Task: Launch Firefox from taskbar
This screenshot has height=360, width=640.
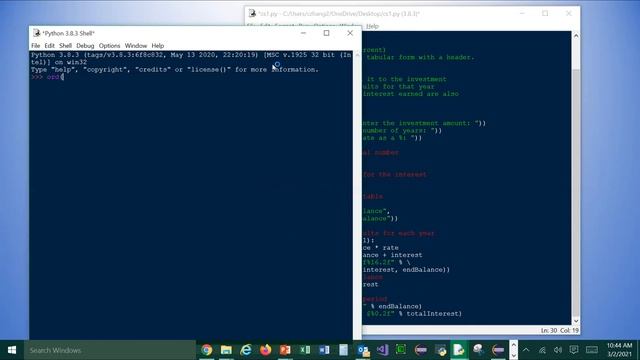Action: [x=265, y=350]
